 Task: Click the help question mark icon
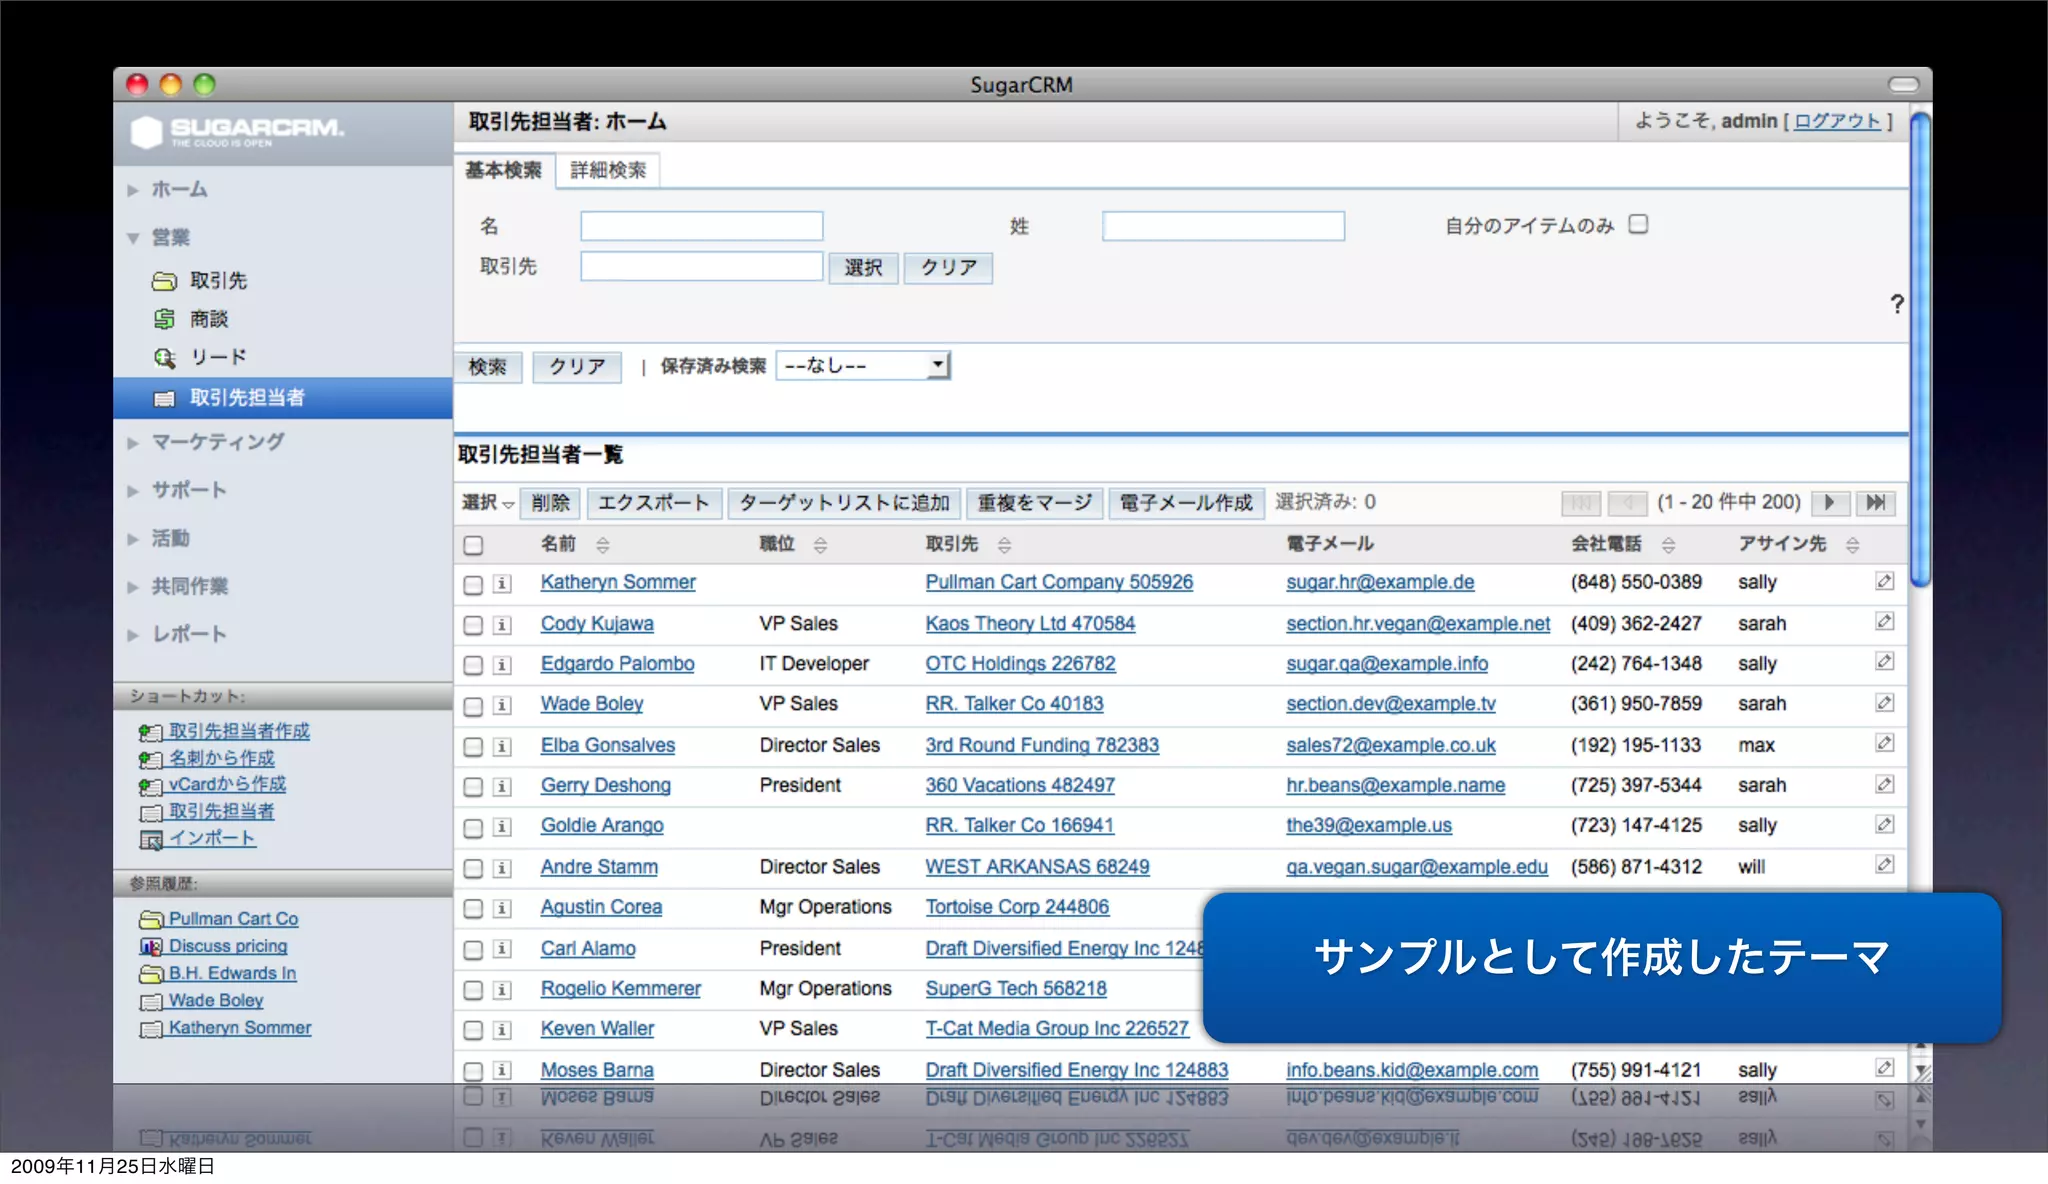click(x=1896, y=304)
